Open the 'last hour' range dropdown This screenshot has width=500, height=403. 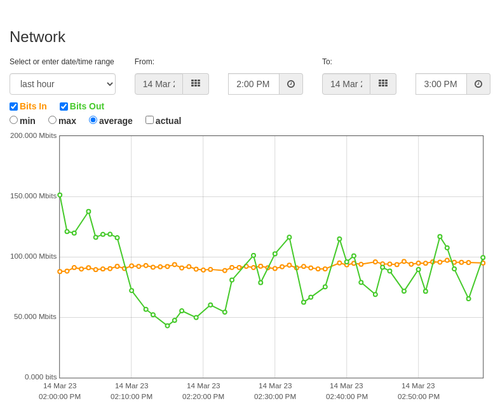pos(63,84)
